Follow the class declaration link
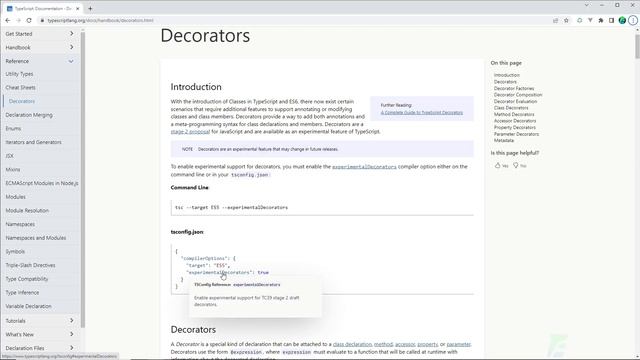This screenshot has width=640, height=360. click(x=352, y=344)
